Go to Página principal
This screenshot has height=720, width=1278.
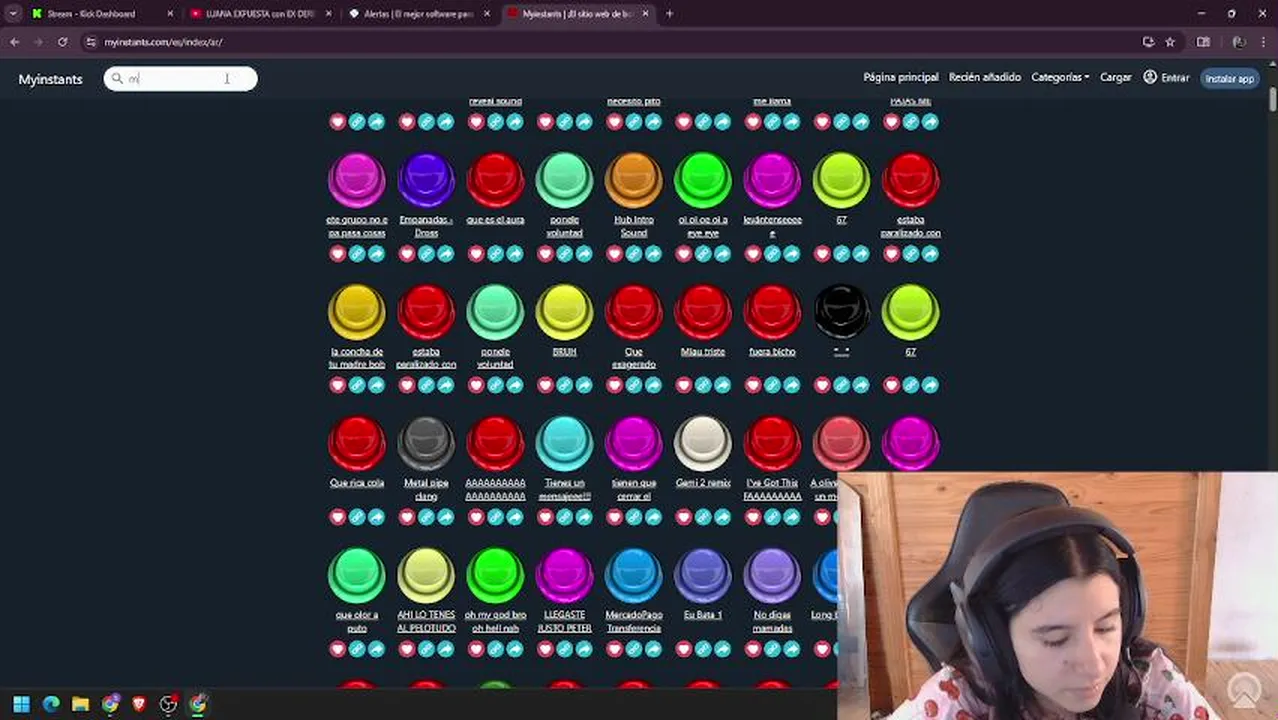pos(901,77)
